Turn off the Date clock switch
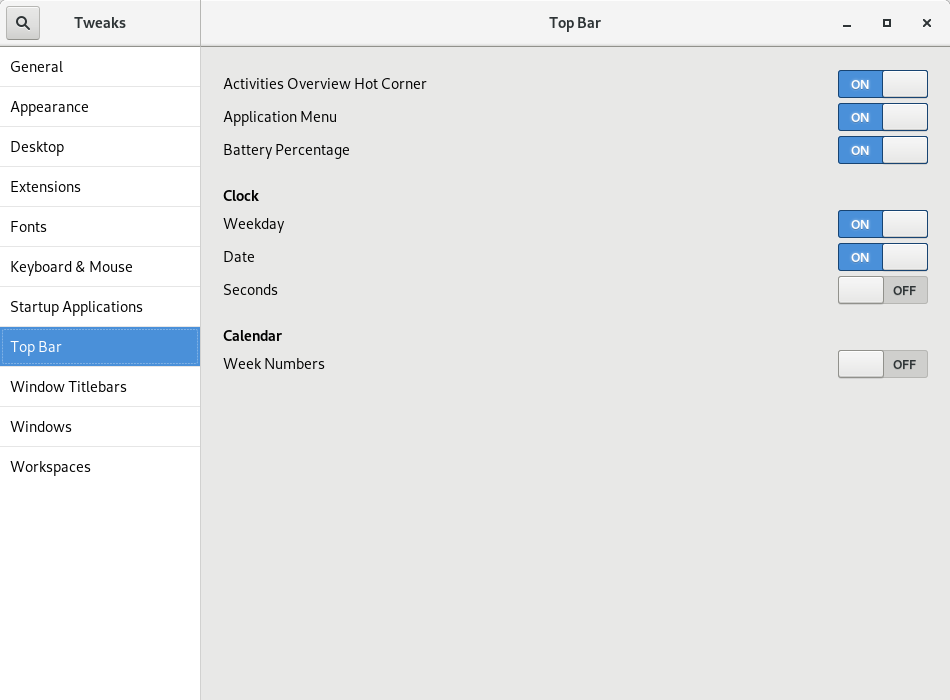 coord(882,257)
